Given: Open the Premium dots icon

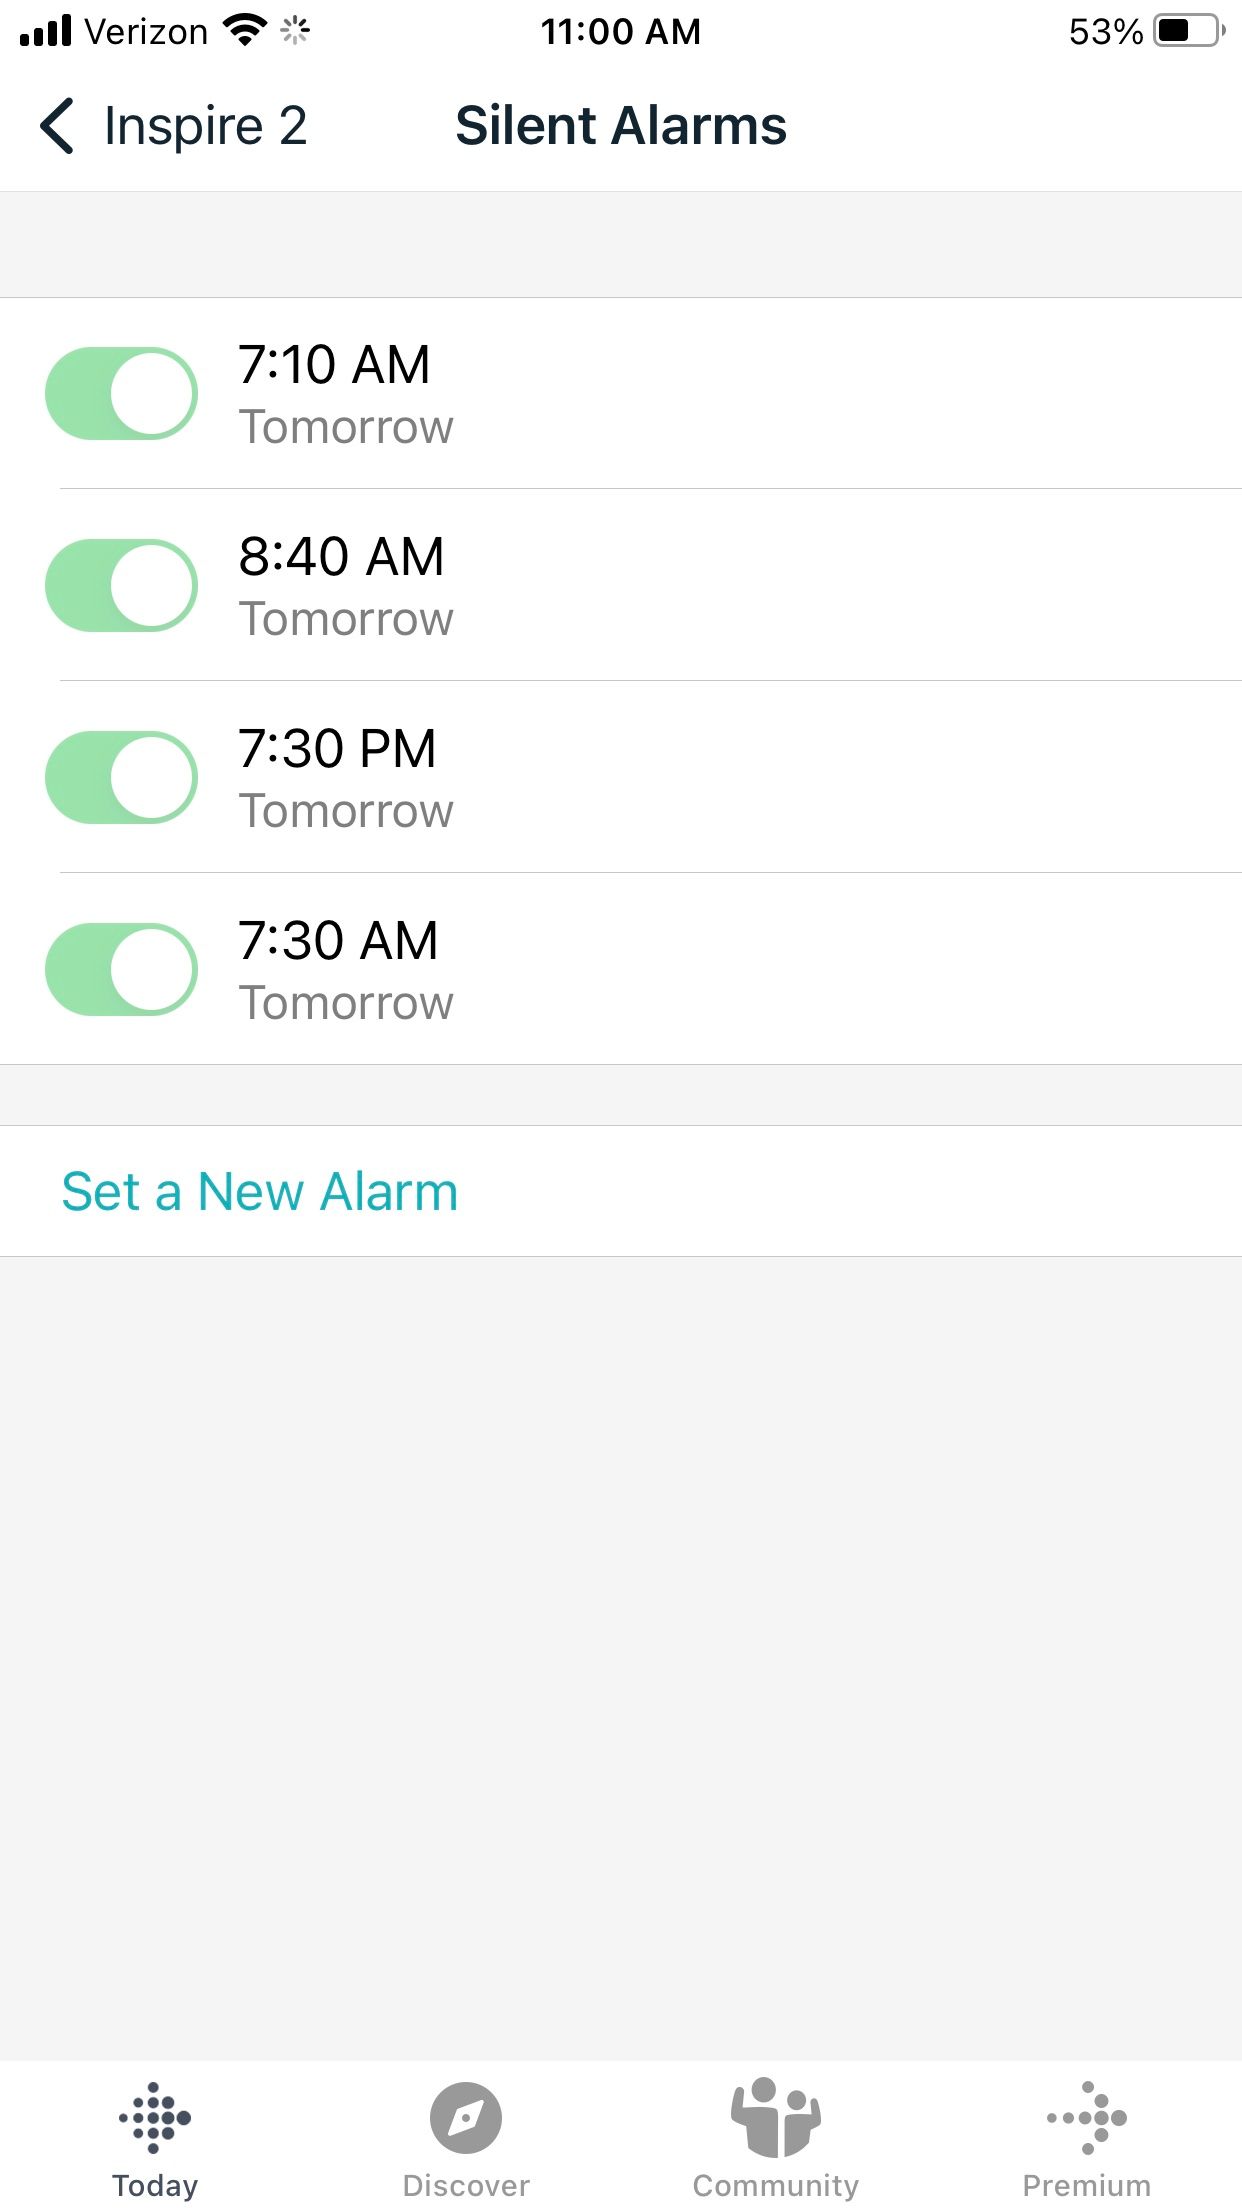Looking at the screenshot, I should [x=1087, y=2117].
